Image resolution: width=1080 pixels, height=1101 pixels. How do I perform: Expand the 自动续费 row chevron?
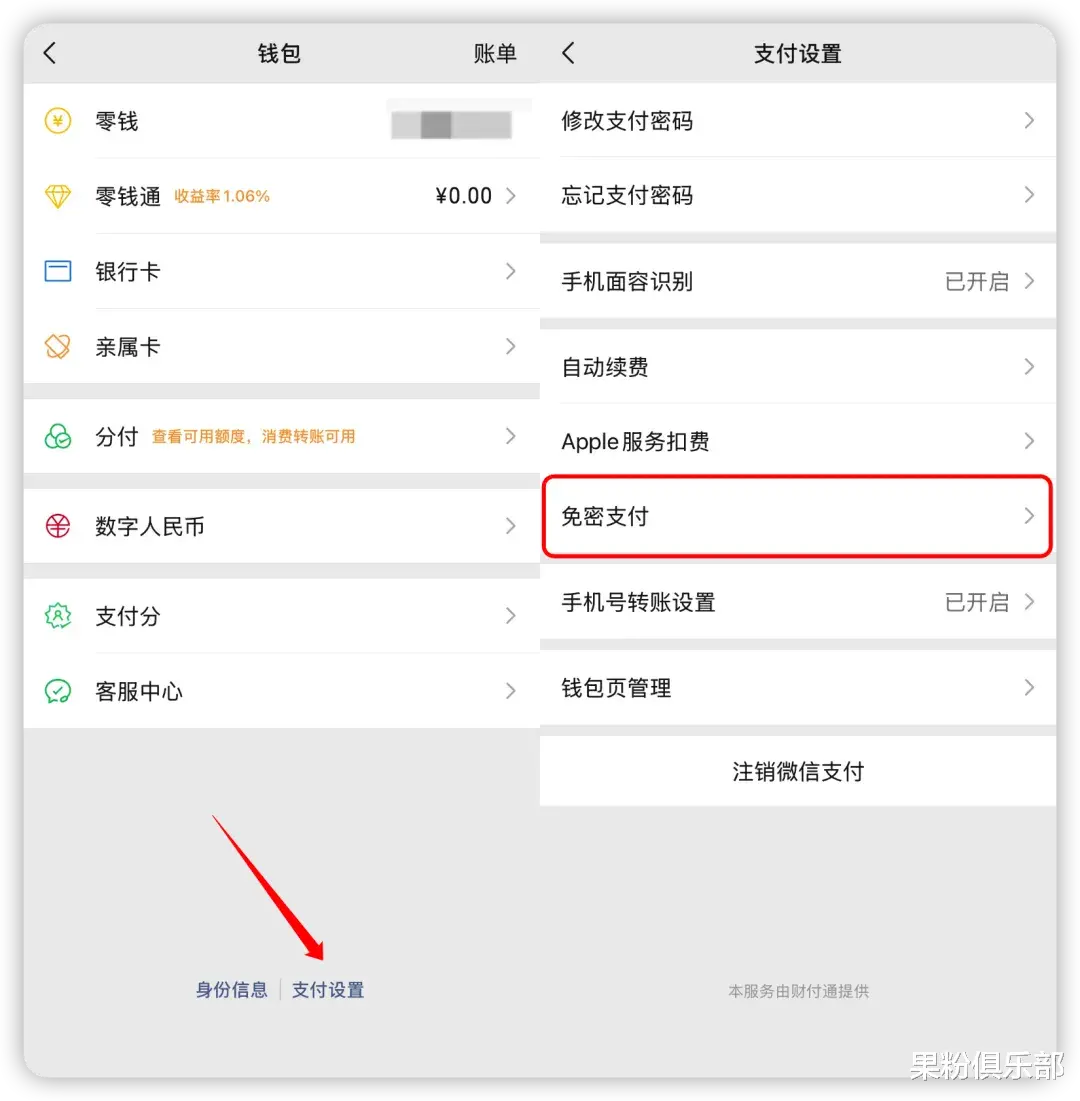(1029, 367)
